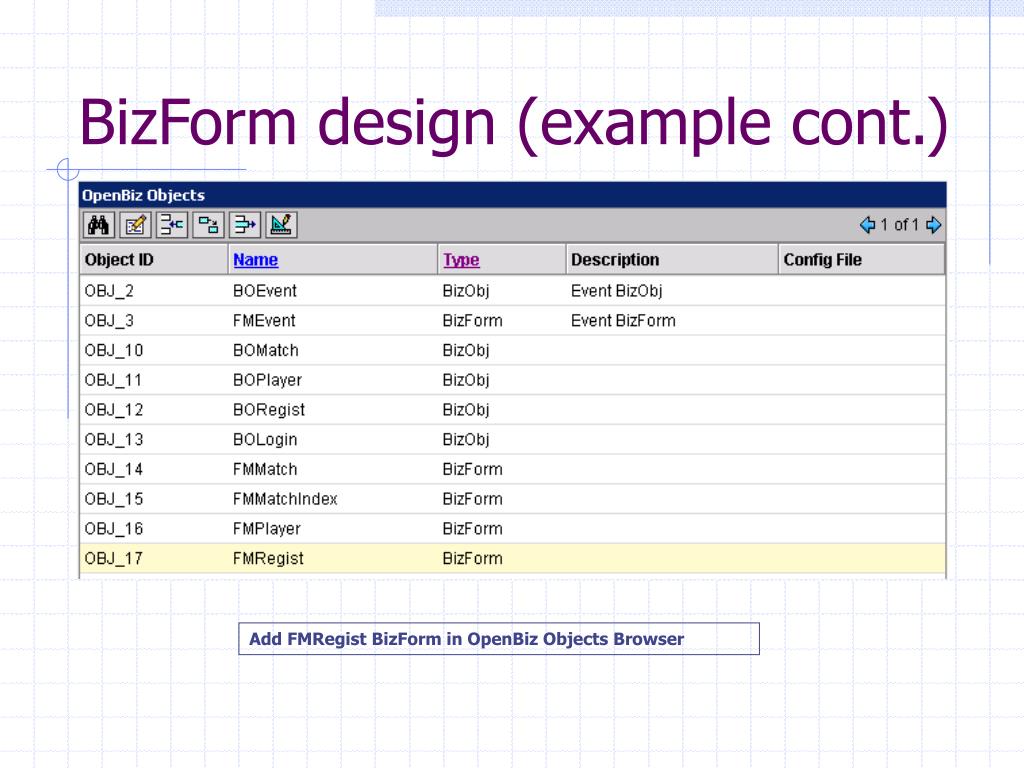
Task: Select the OBJ_13 row ID
Action: click(114, 440)
